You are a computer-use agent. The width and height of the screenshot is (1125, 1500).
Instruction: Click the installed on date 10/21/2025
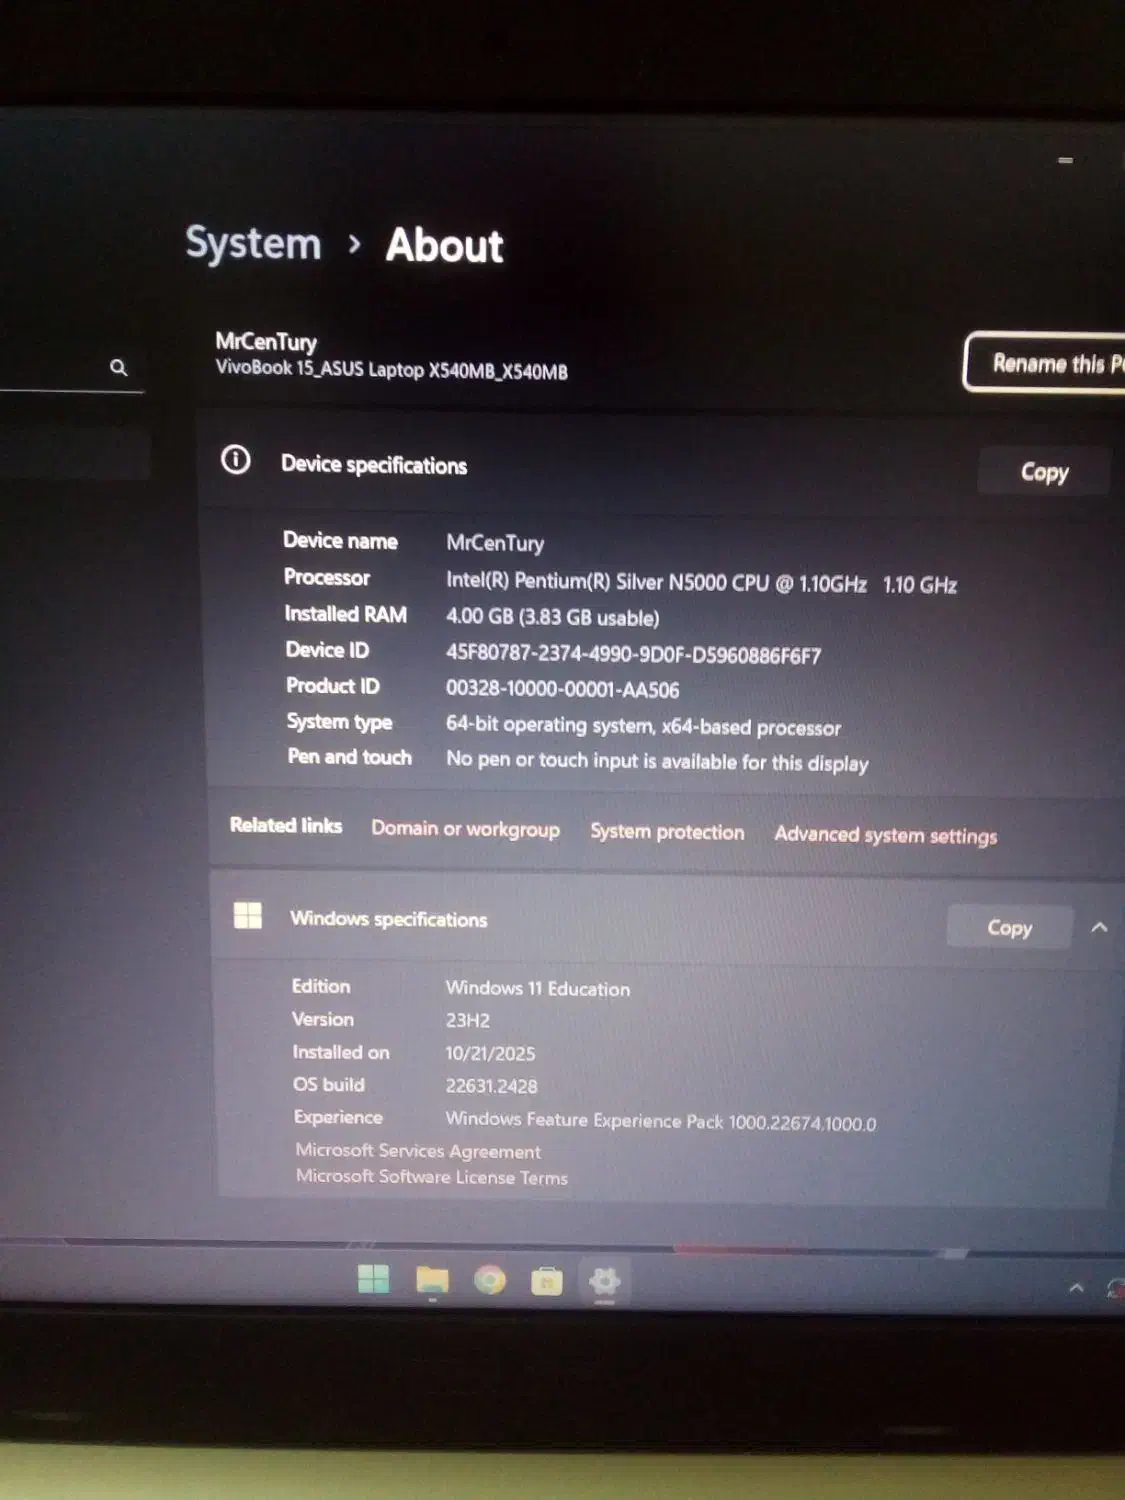pyautogui.click(x=490, y=1053)
